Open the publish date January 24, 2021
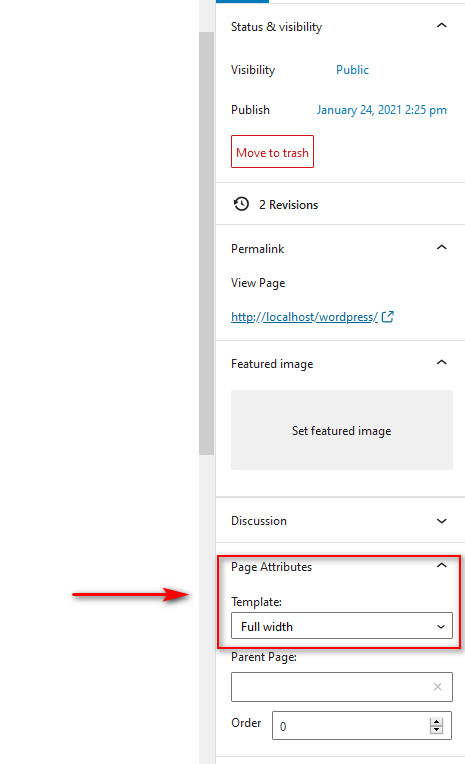The width and height of the screenshot is (465, 764). [x=382, y=110]
